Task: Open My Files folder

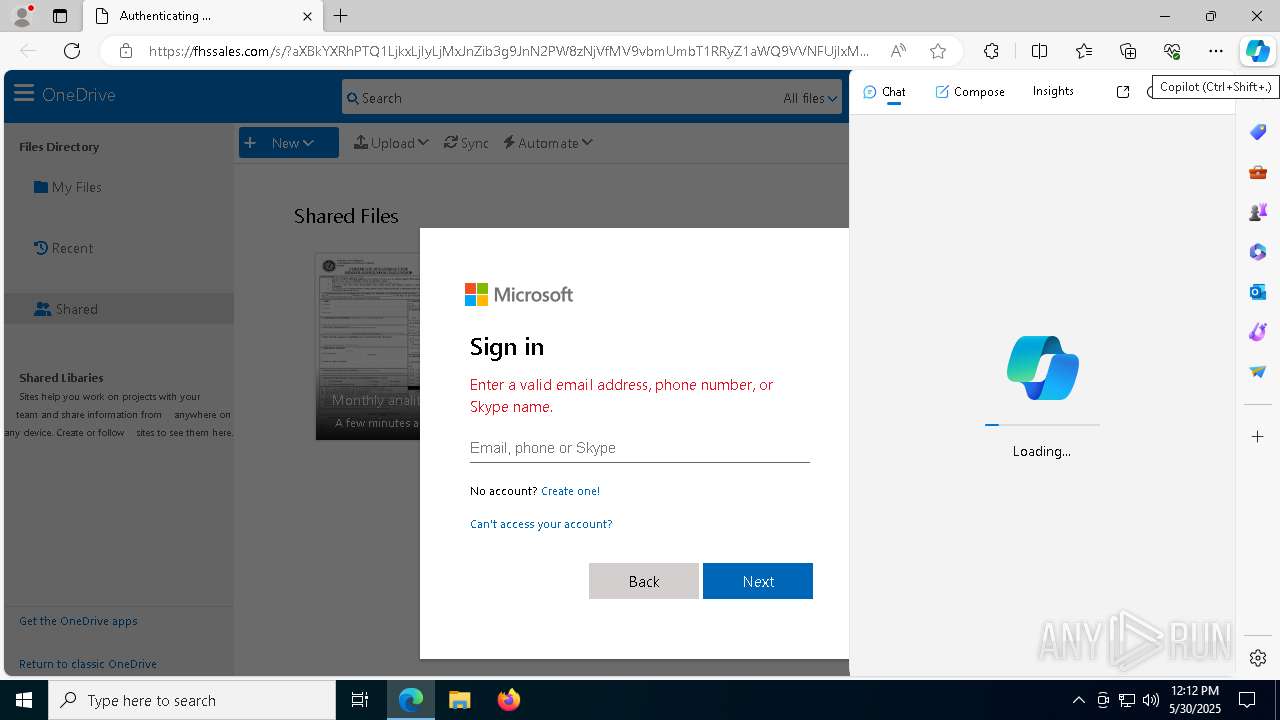Action: pyautogui.click(x=68, y=187)
